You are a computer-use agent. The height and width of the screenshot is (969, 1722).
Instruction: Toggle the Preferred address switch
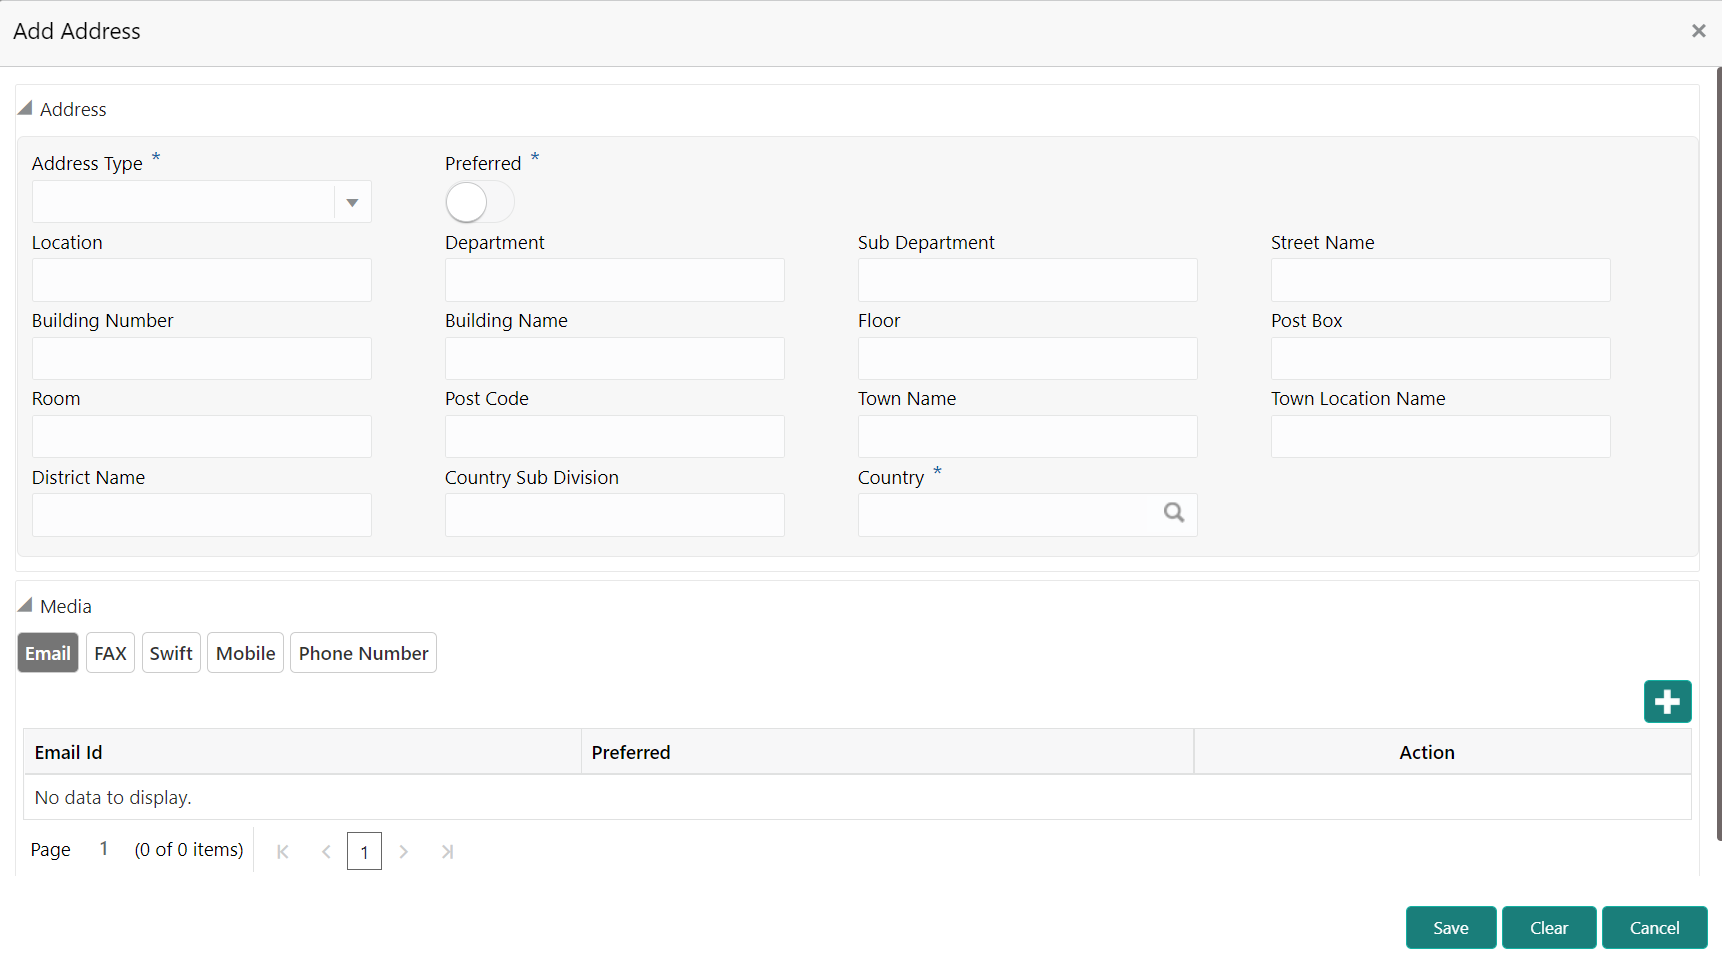[479, 203]
